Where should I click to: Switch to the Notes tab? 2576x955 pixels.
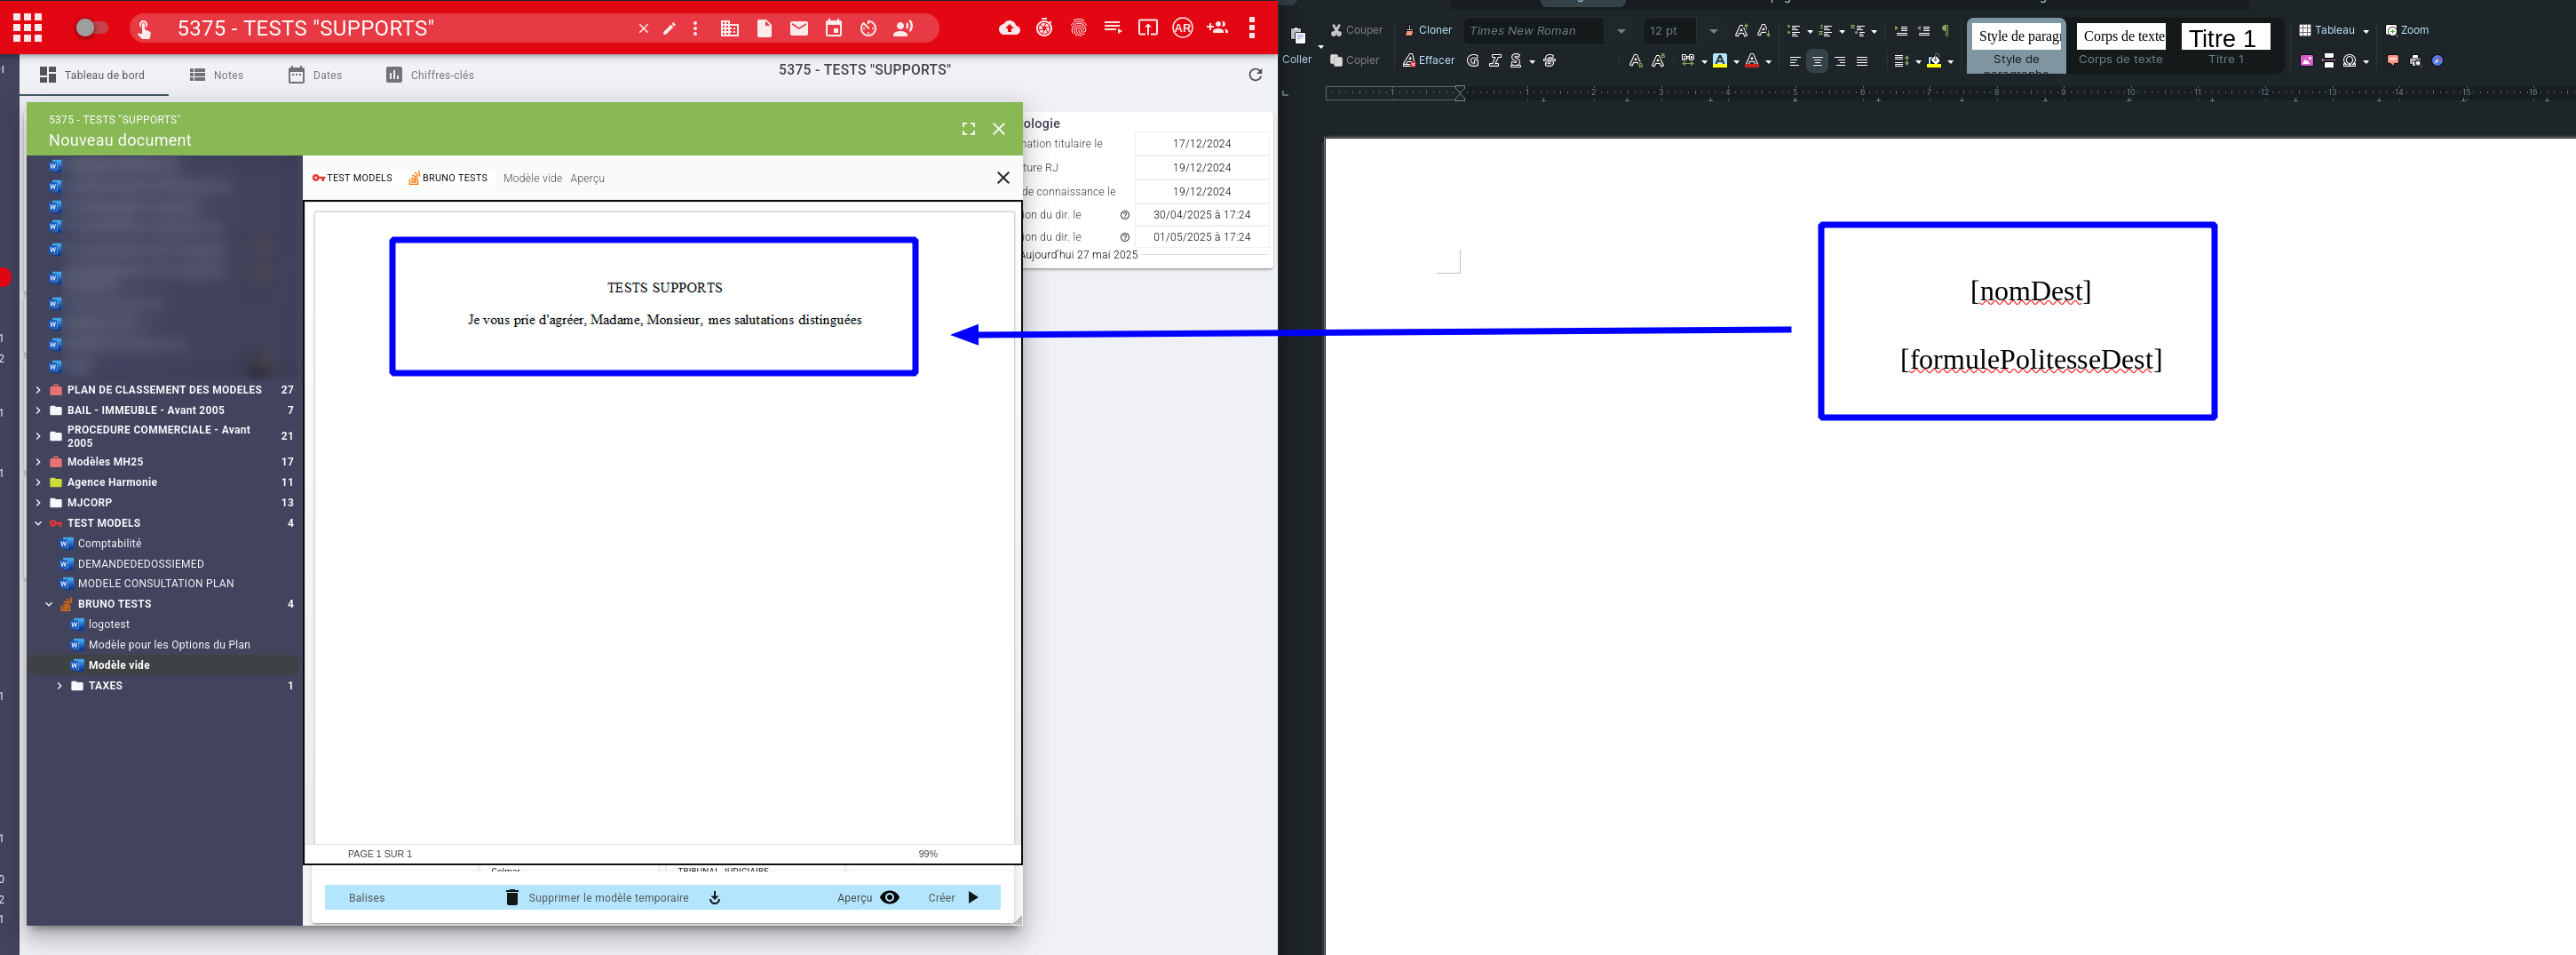(x=217, y=75)
